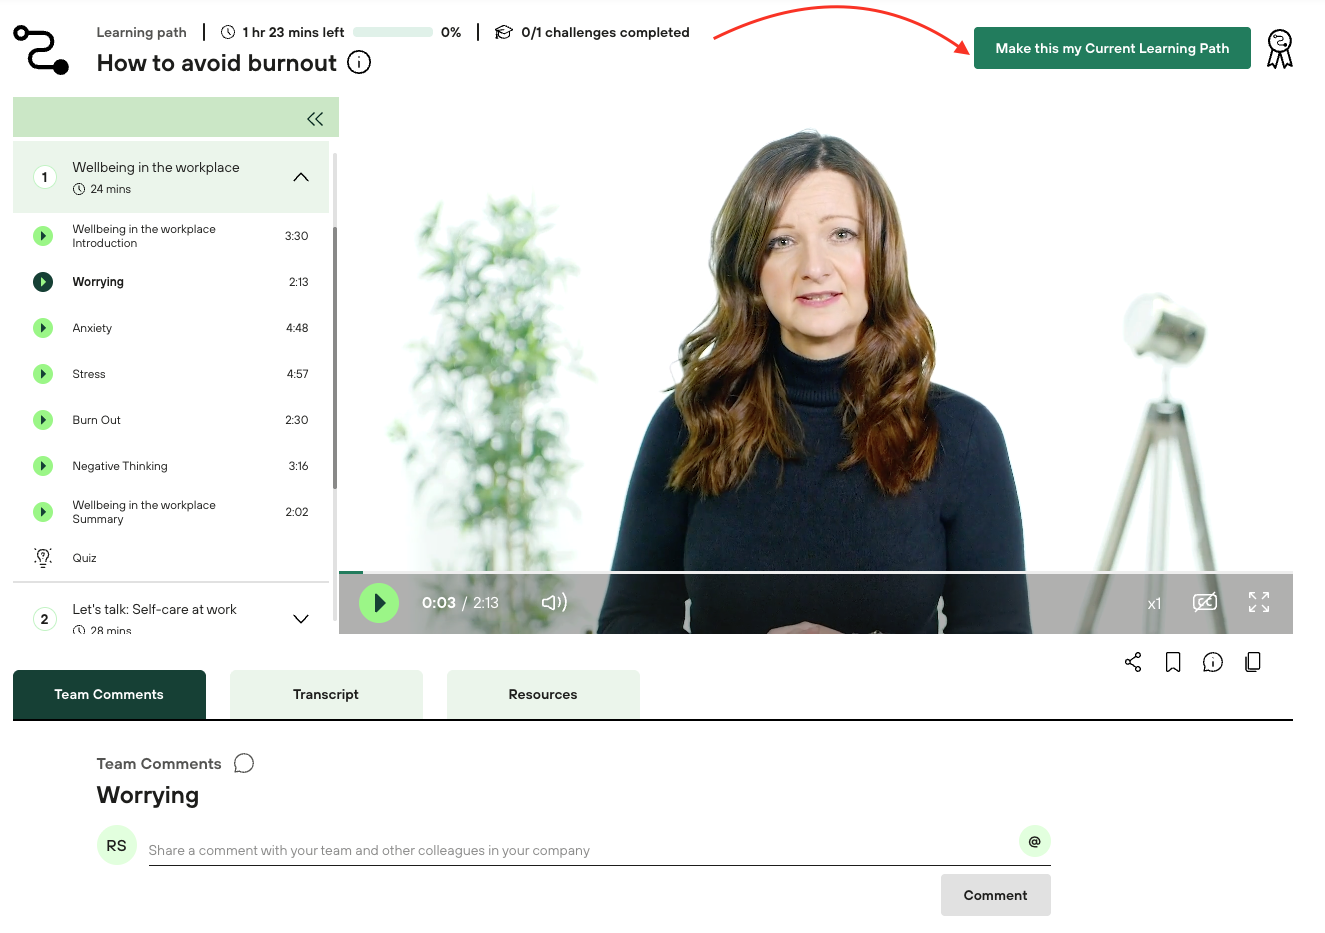Image resolution: width=1325 pixels, height=933 pixels.
Task: Click Make this my Current Learning Path
Action: tap(1112, 48)
